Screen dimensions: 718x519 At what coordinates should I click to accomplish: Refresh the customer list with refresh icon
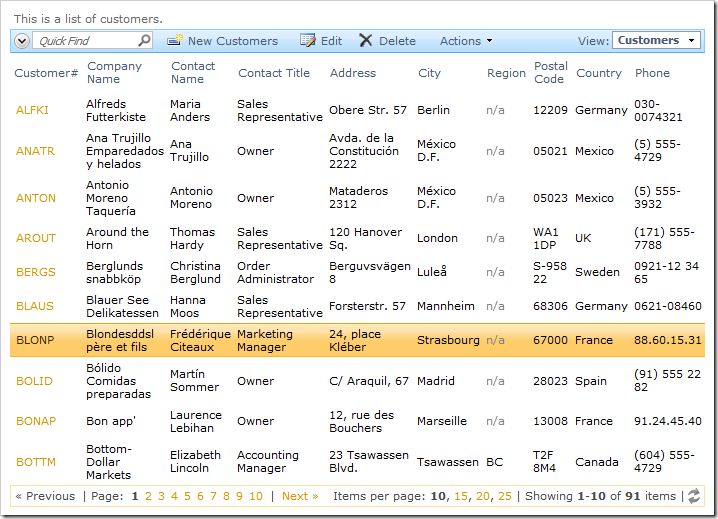[694, 496]
